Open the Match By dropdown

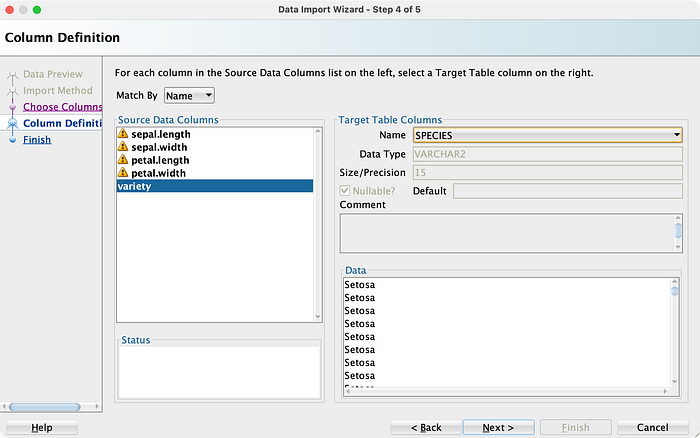(189, 95)
